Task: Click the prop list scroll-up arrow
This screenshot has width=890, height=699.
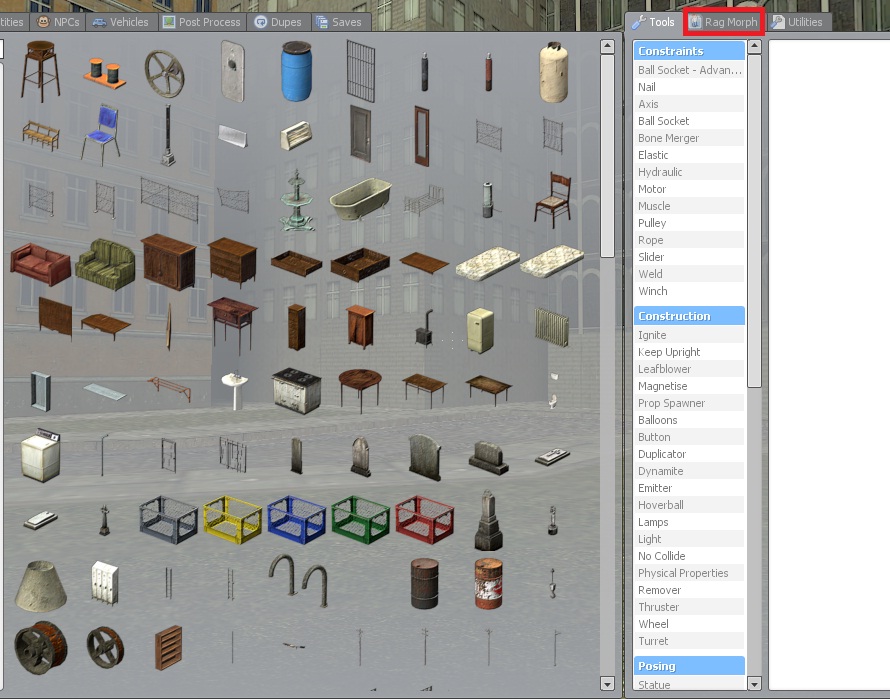Action: tap(607, 46)
